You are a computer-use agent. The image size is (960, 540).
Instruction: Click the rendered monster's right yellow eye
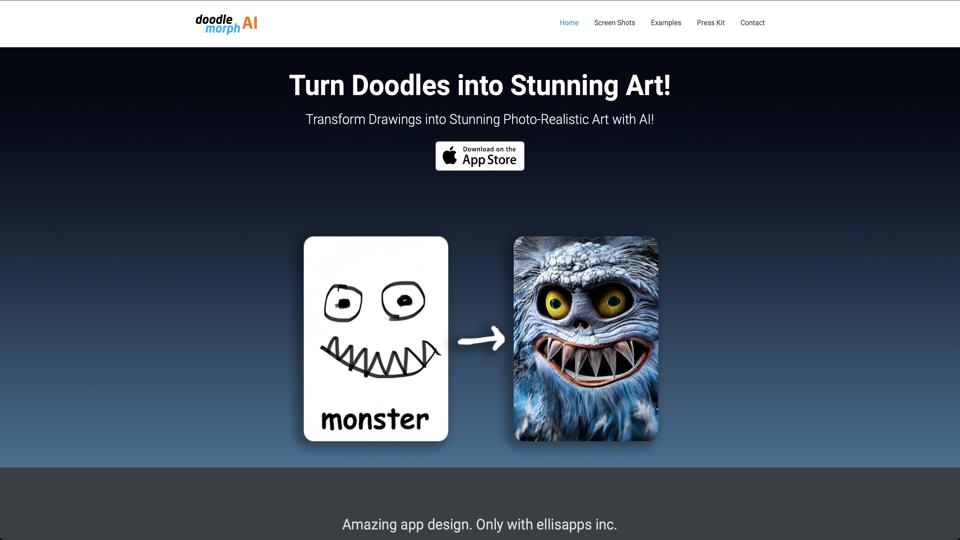612,300
